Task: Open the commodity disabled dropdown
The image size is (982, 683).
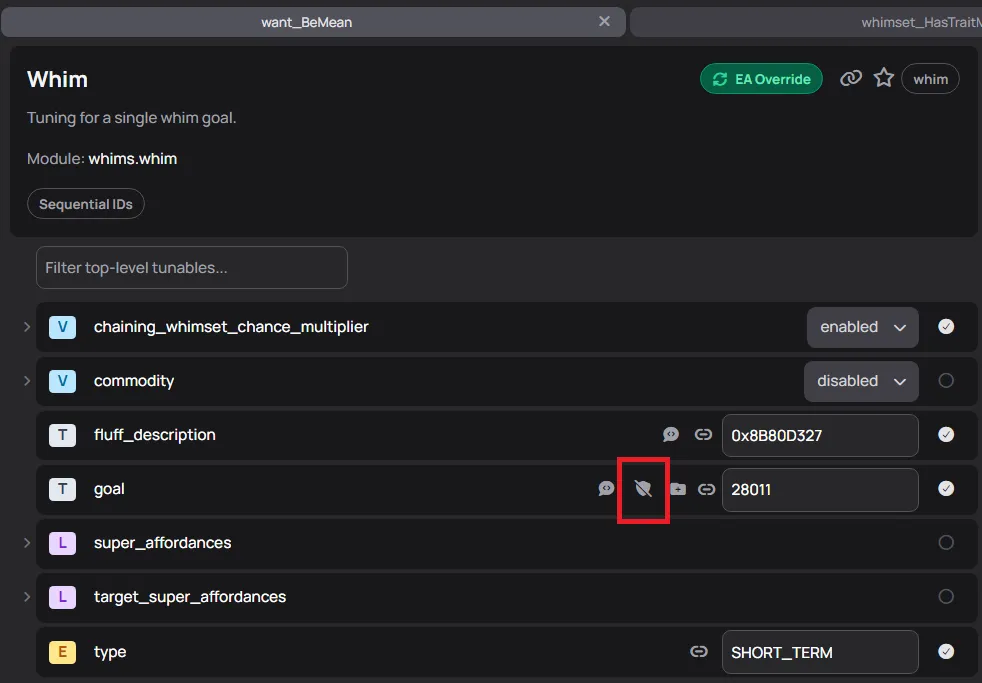Action: pyautogui.click(x=861, y=381)
